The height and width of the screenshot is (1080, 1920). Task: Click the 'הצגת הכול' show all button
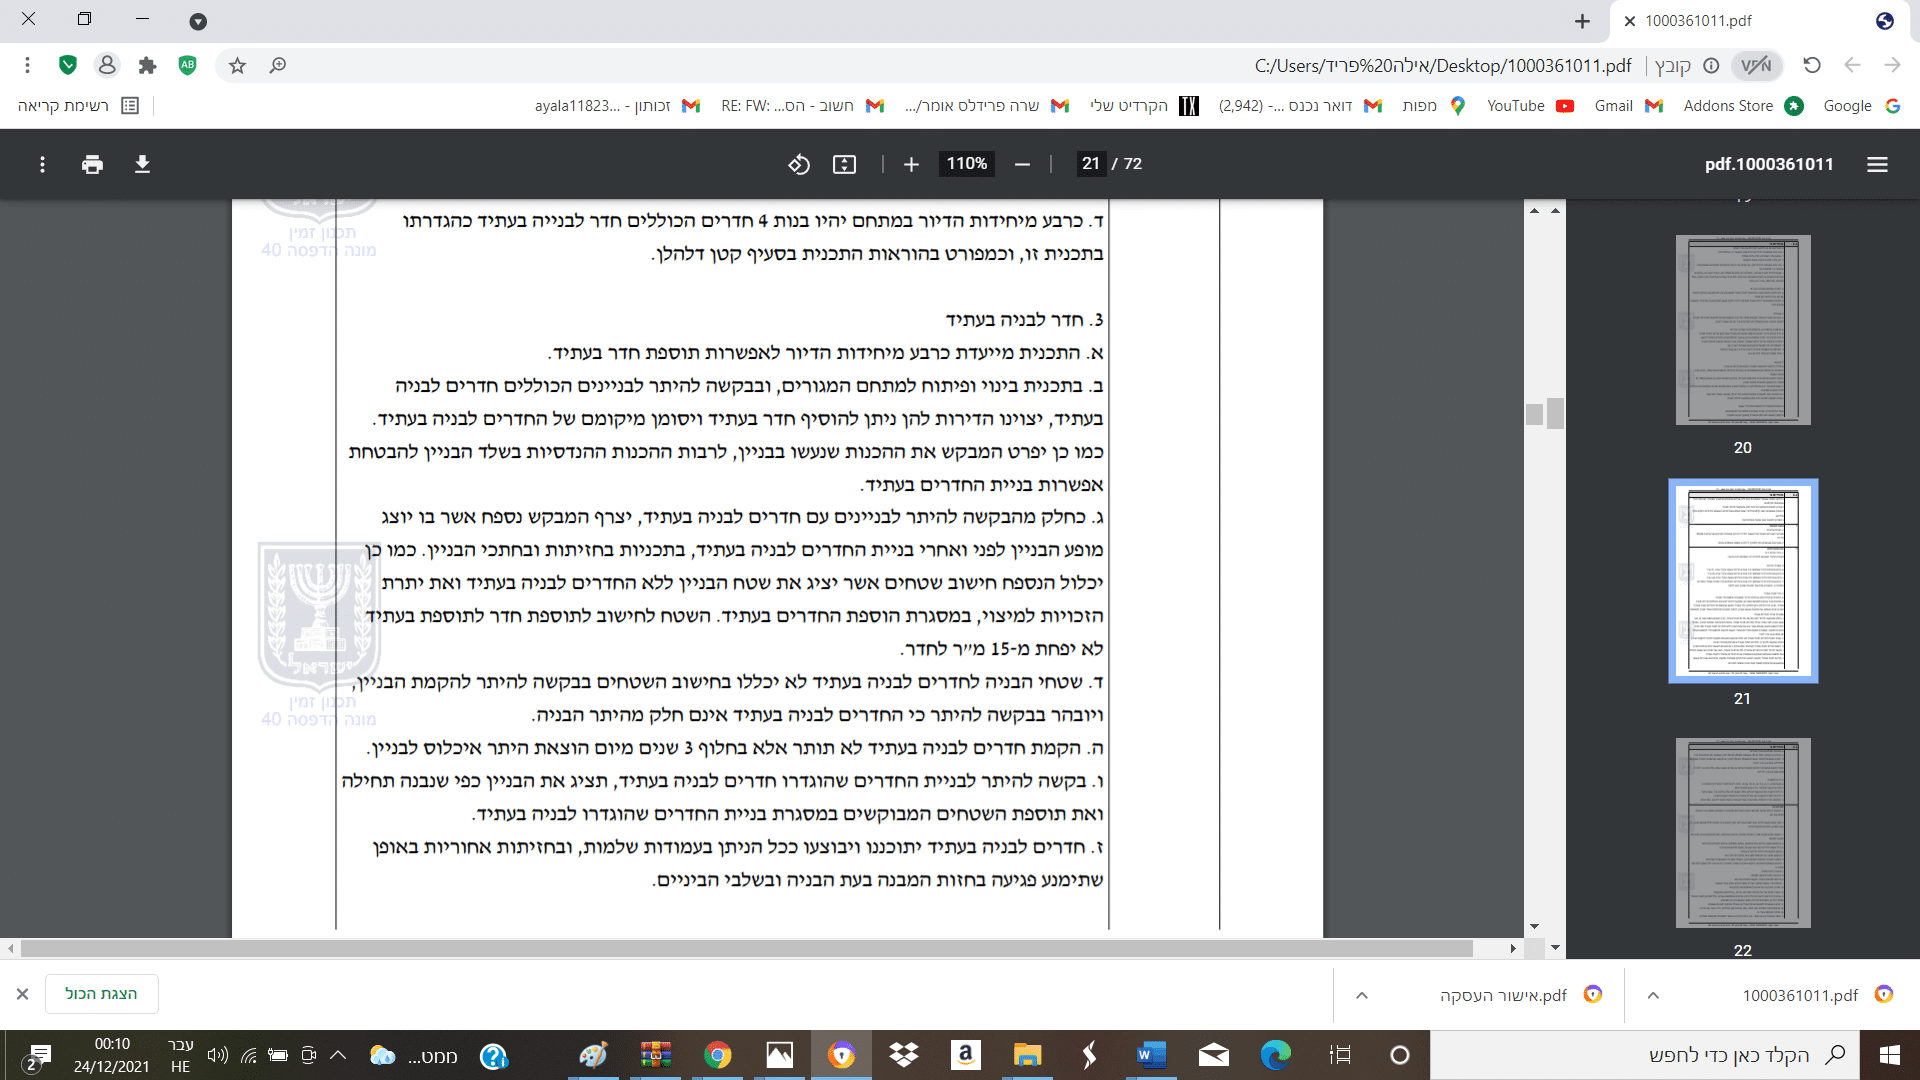tap(101, 994)
